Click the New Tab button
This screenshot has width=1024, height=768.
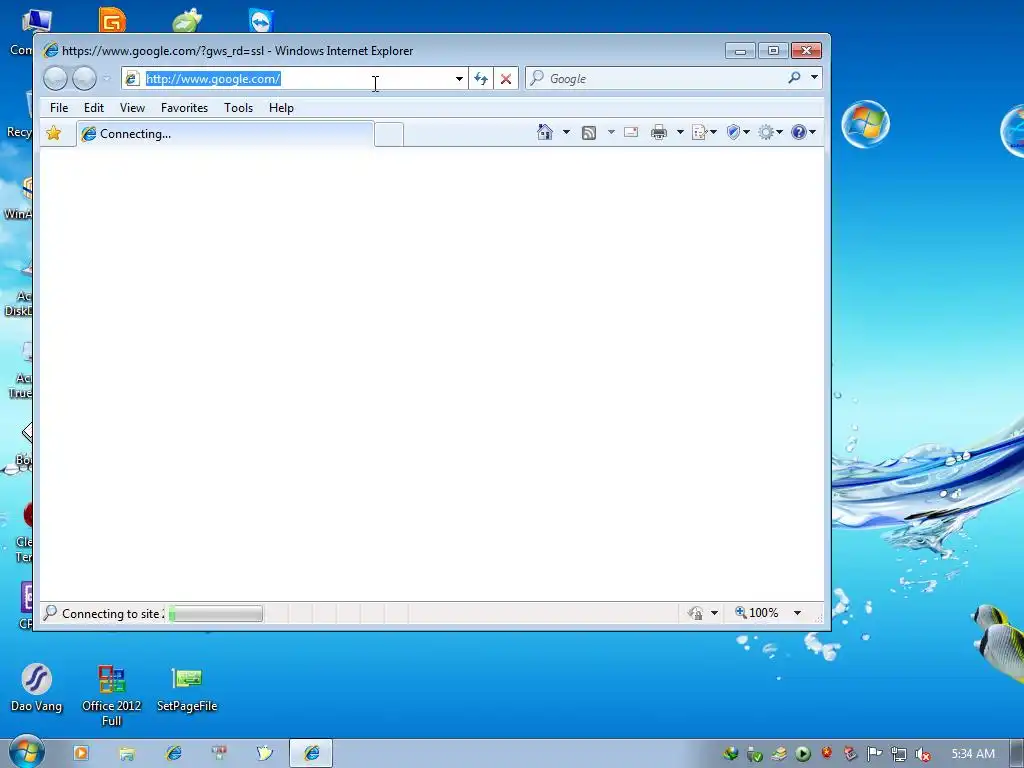tap(389, 135)
